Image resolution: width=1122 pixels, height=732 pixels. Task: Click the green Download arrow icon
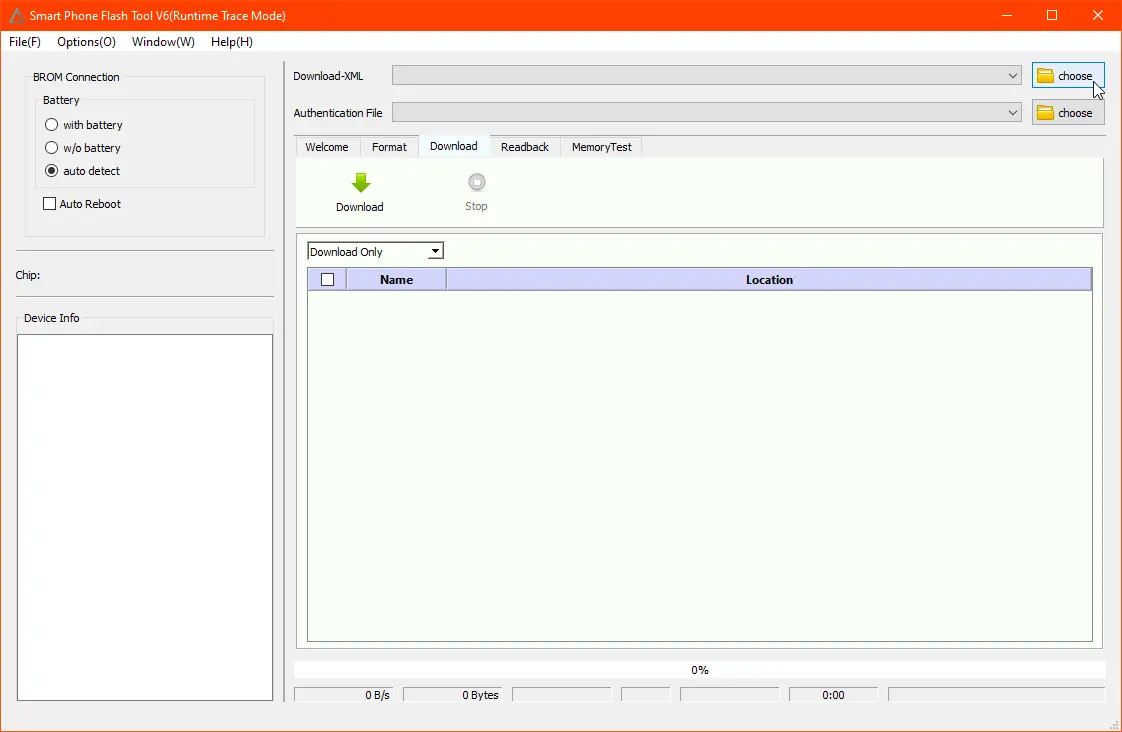361,182
